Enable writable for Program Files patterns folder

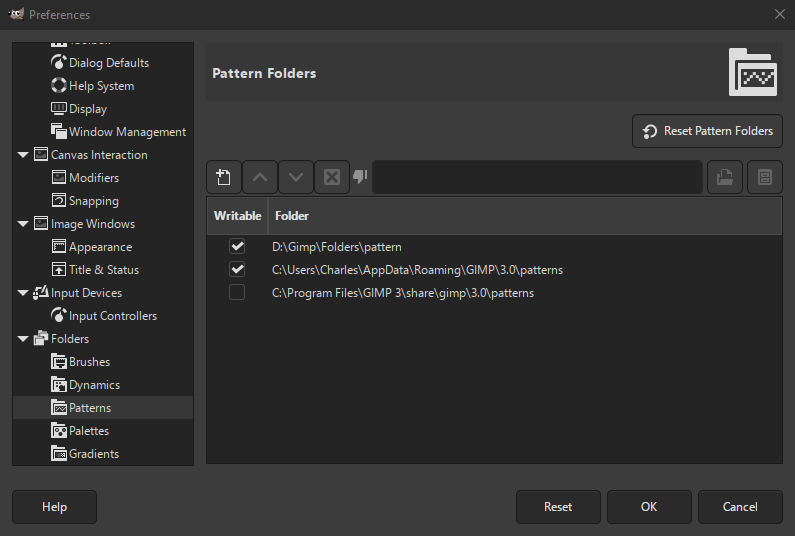point(237,292)
